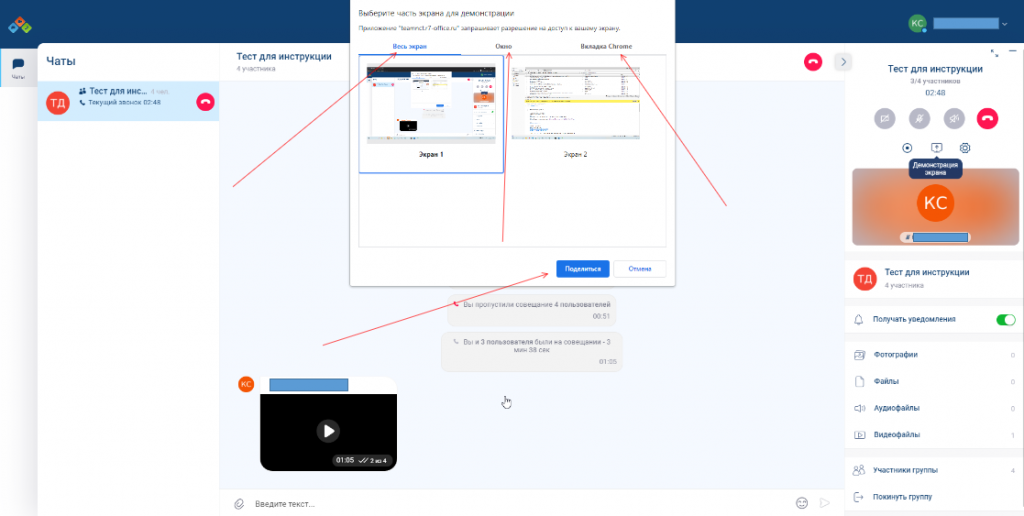Disable the Получать уведомления switch
Image resolution: width=1024 pixels, height=516 pixels.
click(x=1005, y=320)
